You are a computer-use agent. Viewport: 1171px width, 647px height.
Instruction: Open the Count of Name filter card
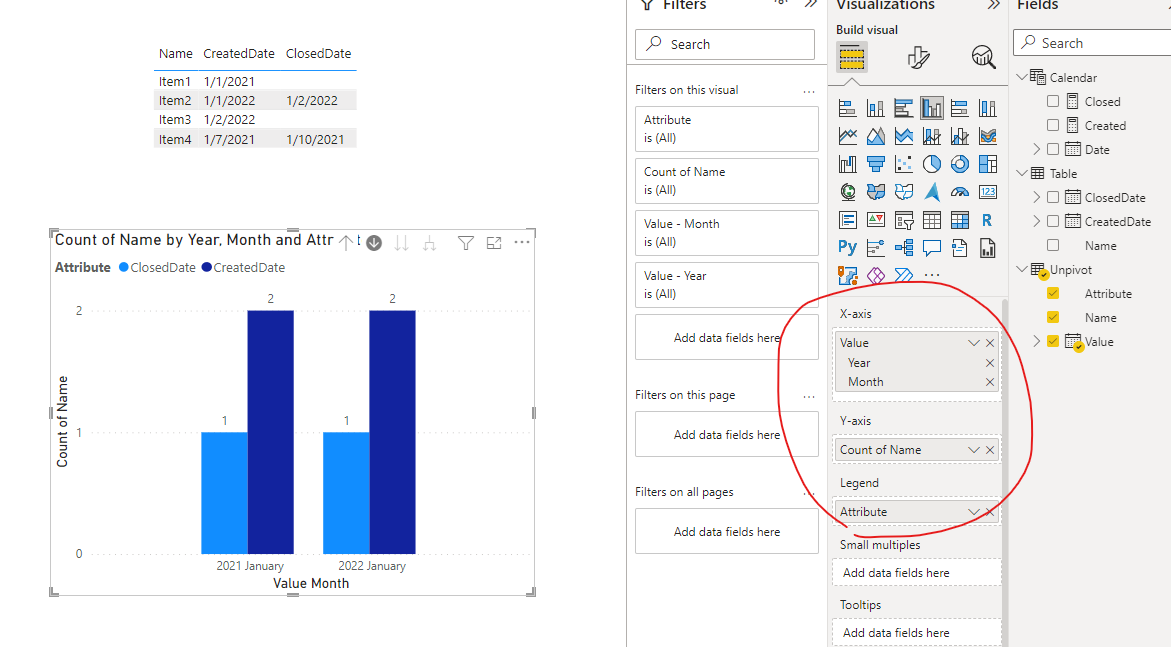pyautogui.click(x=727, y=181)
